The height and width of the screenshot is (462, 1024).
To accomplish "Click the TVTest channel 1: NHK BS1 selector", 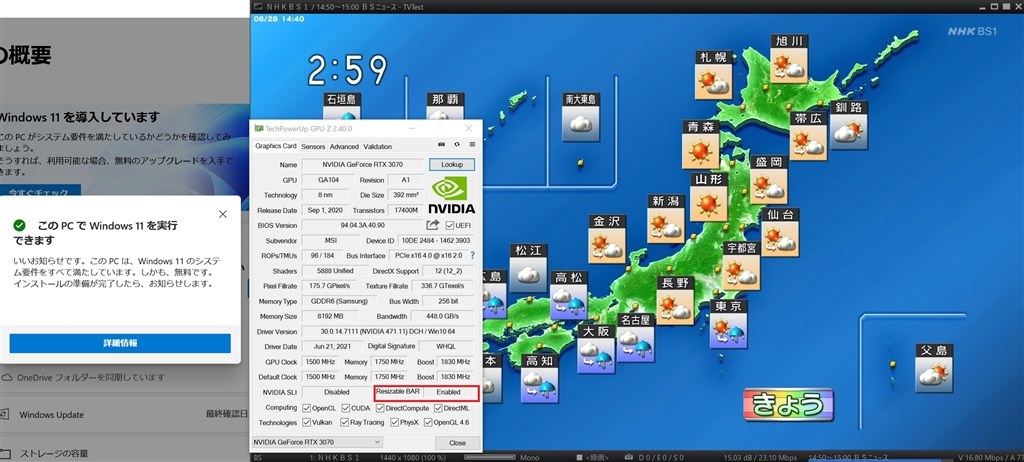I will pos(334,457).
